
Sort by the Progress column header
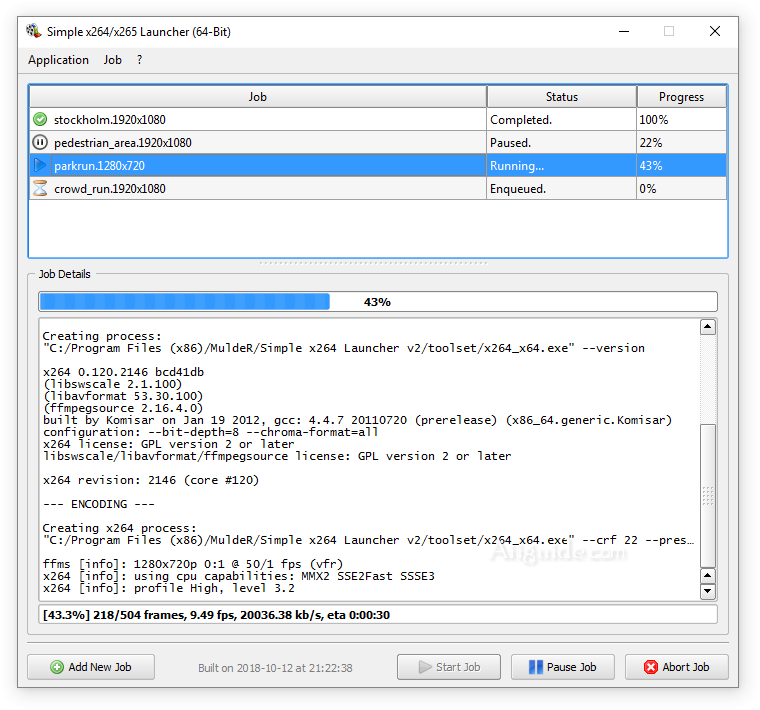click(681, 97)
